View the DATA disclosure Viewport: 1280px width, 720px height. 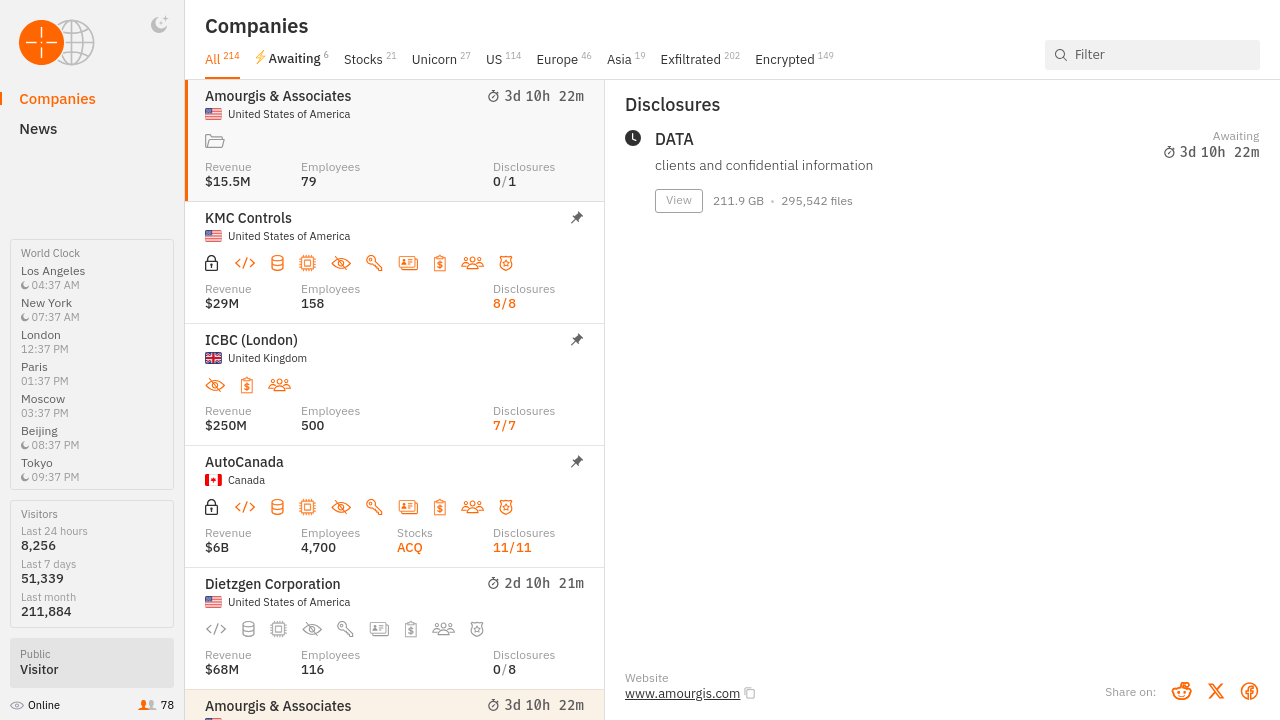pos(678,201)
